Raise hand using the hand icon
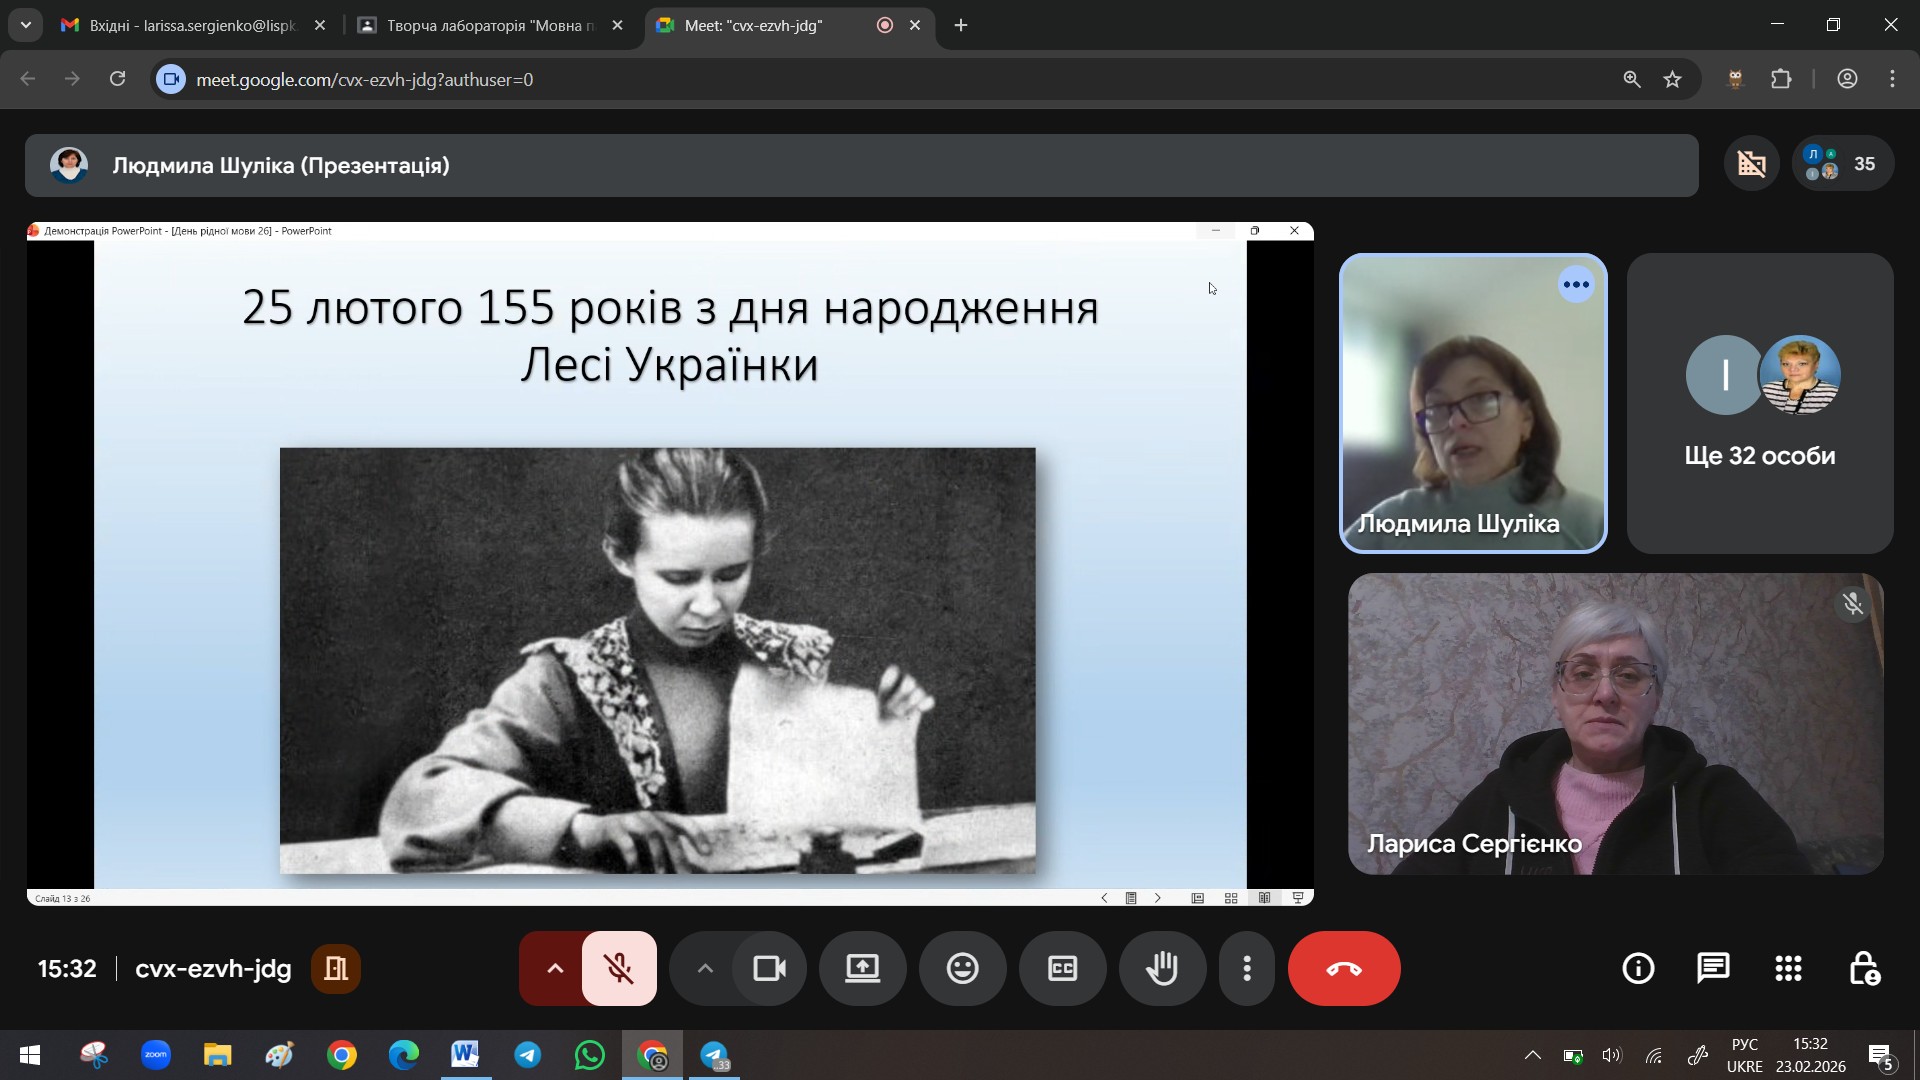 (x=1162, y=968)
